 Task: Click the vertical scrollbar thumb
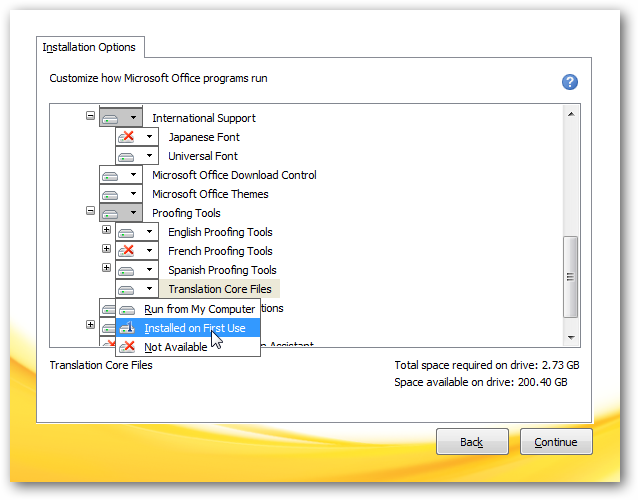coord(570,277)
